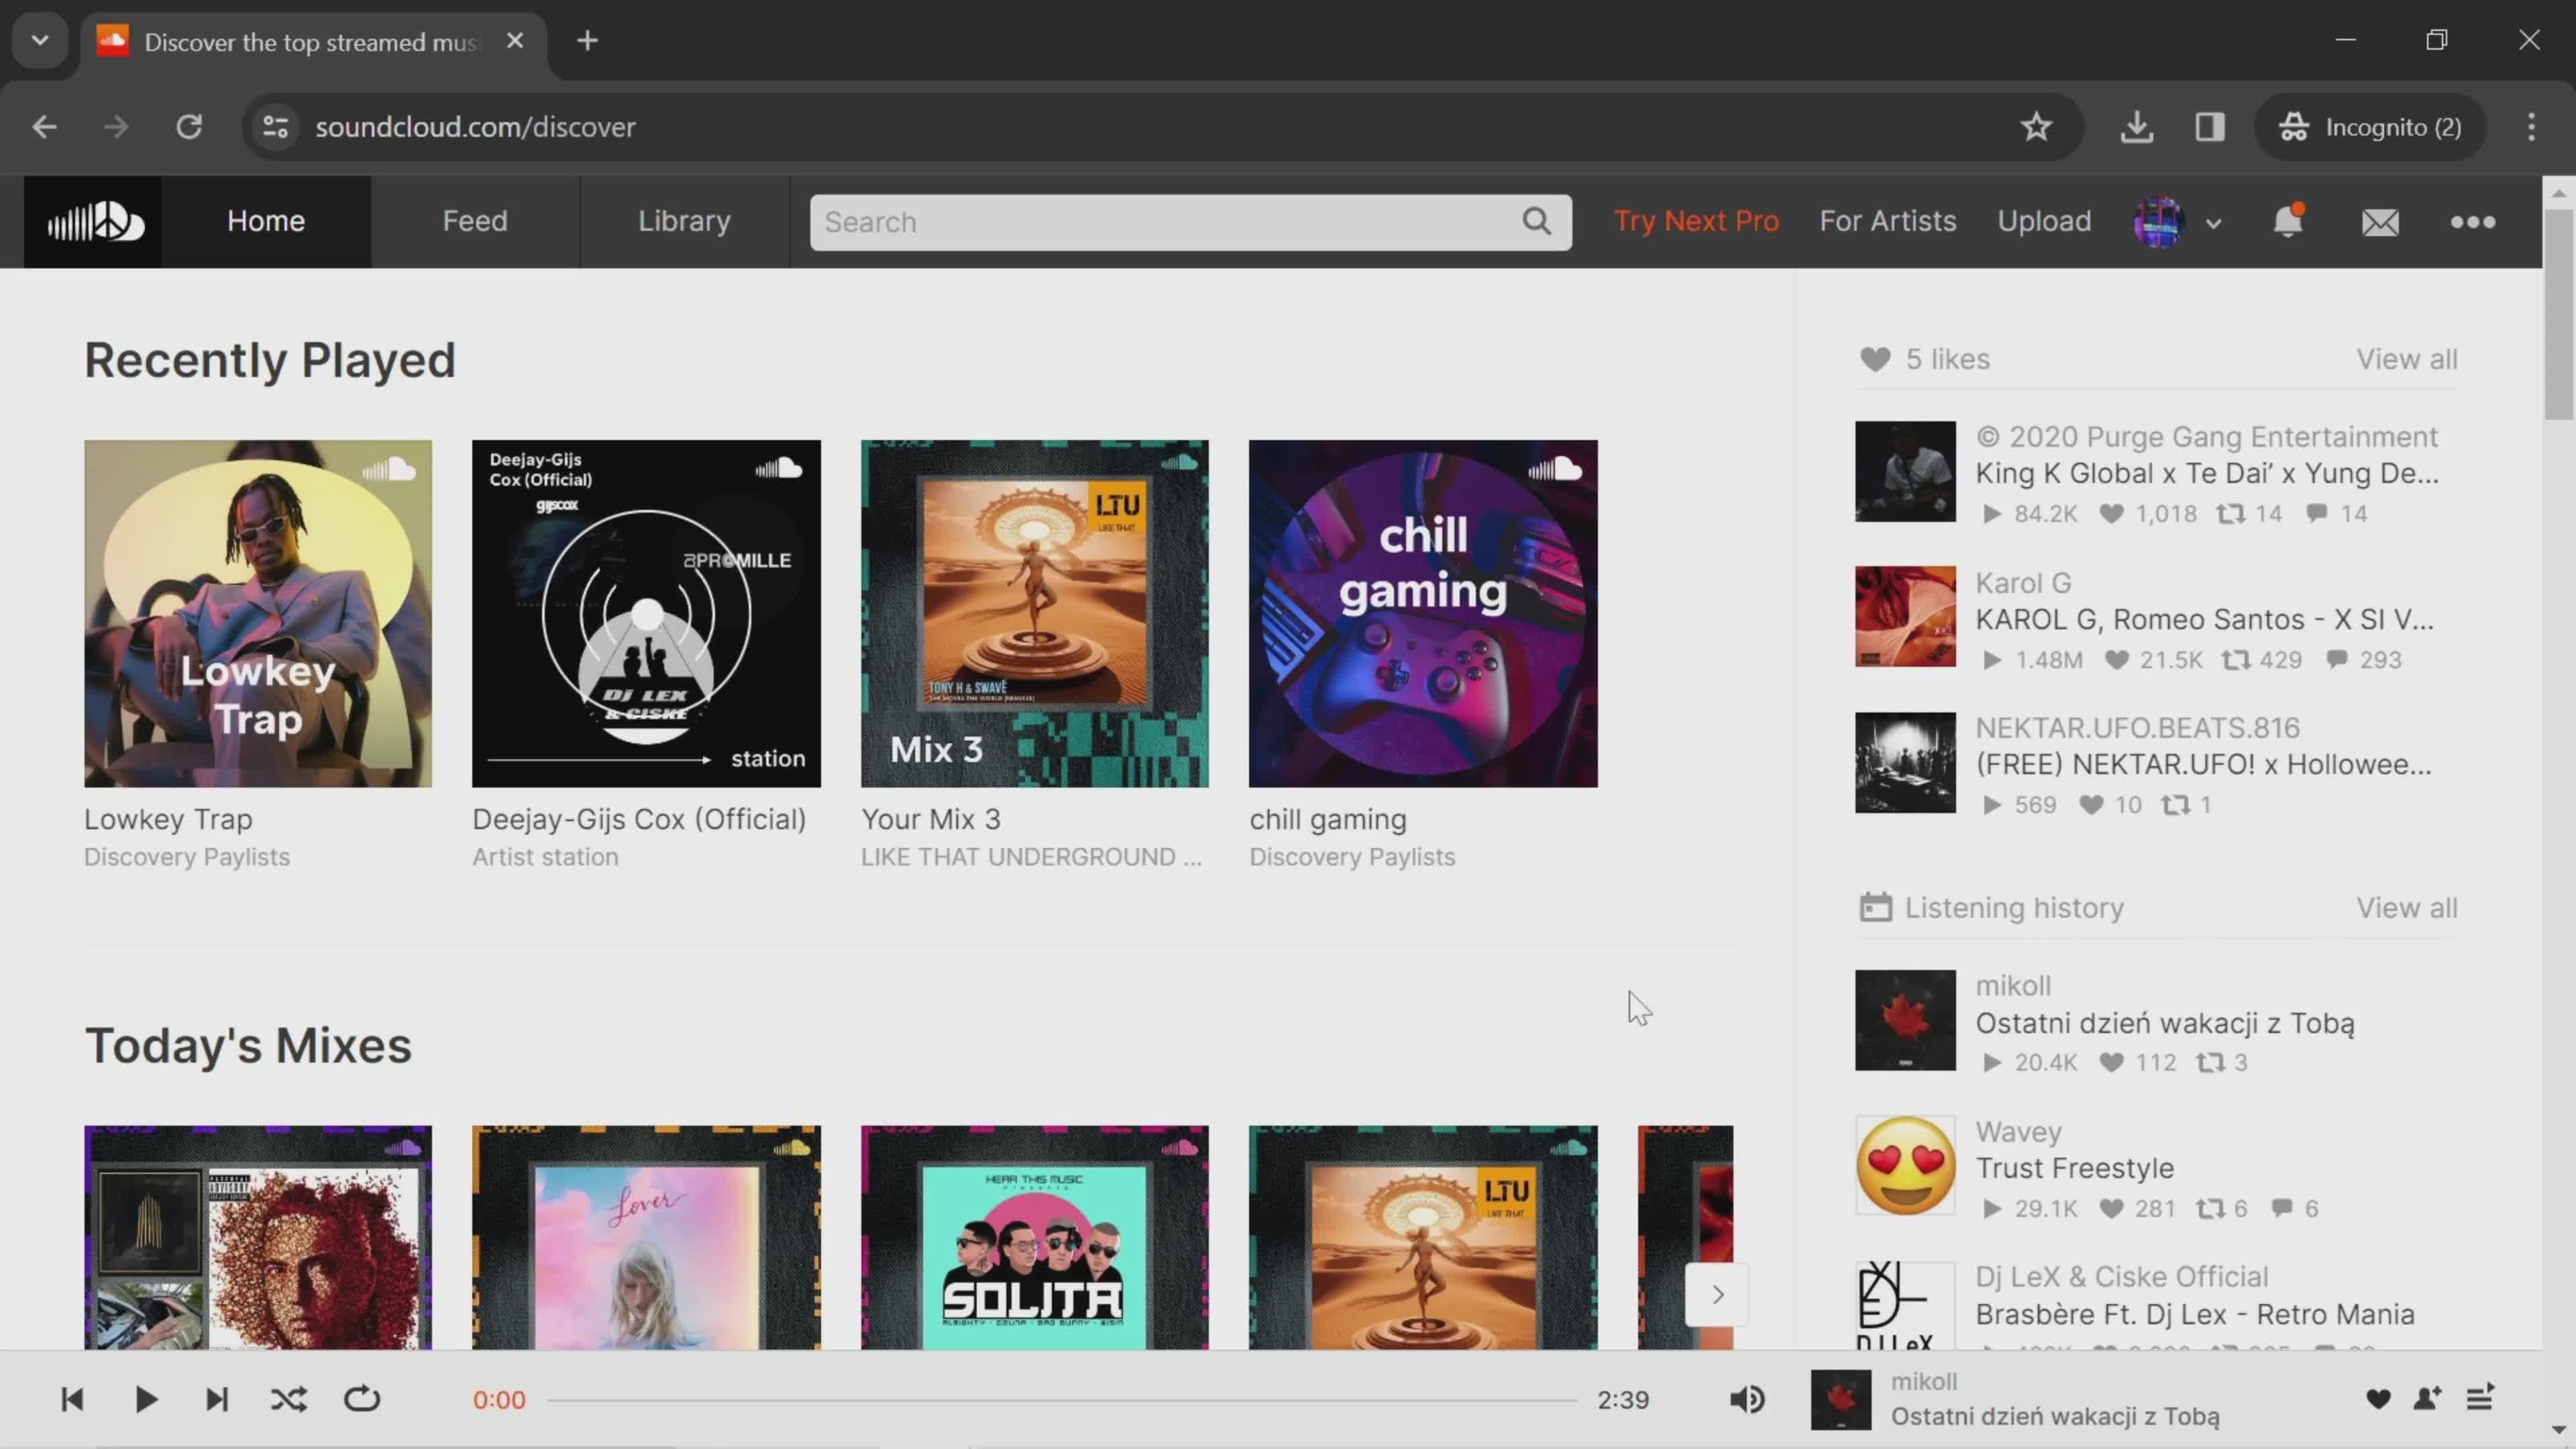
Task: Click the shuffle playback icon
Action: point(288,1399)
